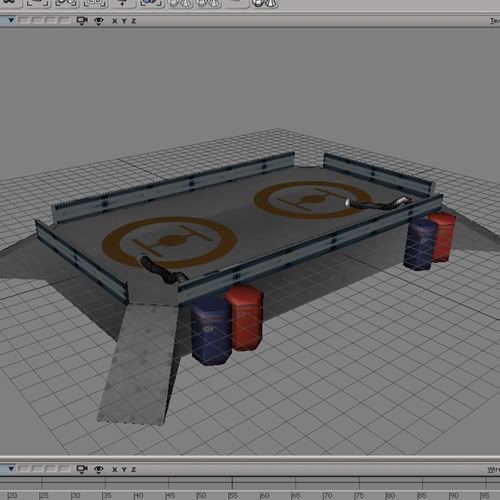Select the rear red barrel model
Screen dimensions: 500x500
(443, 237)
